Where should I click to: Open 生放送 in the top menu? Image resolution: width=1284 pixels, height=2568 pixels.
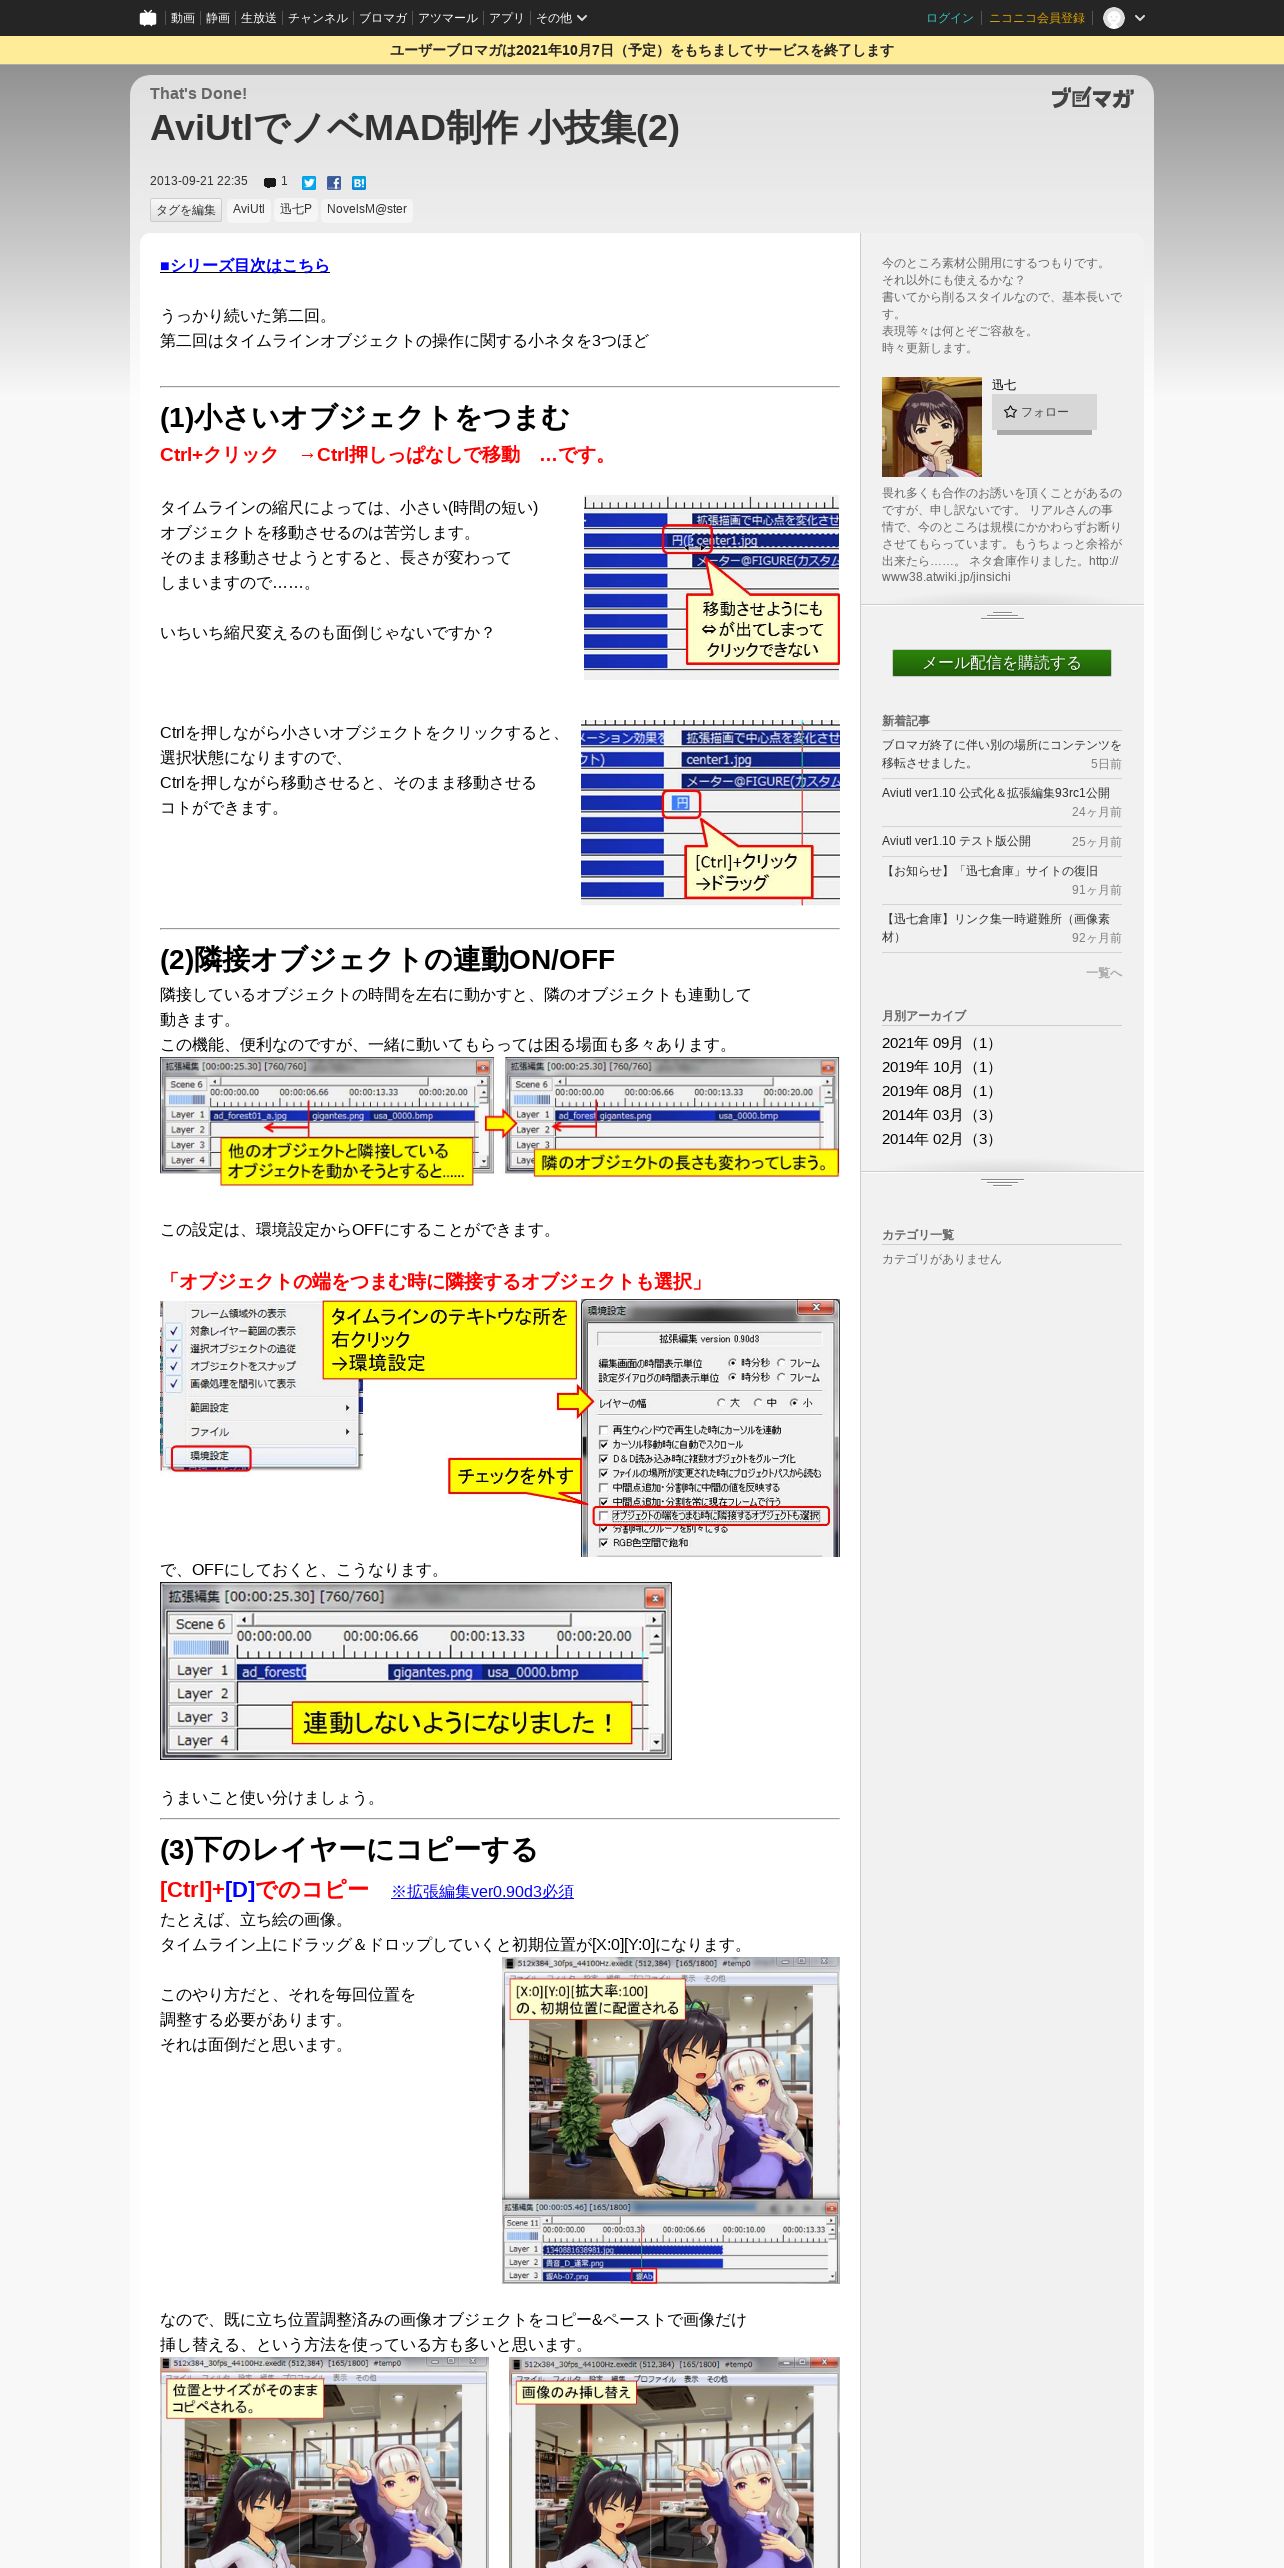(x=258, y=18)
